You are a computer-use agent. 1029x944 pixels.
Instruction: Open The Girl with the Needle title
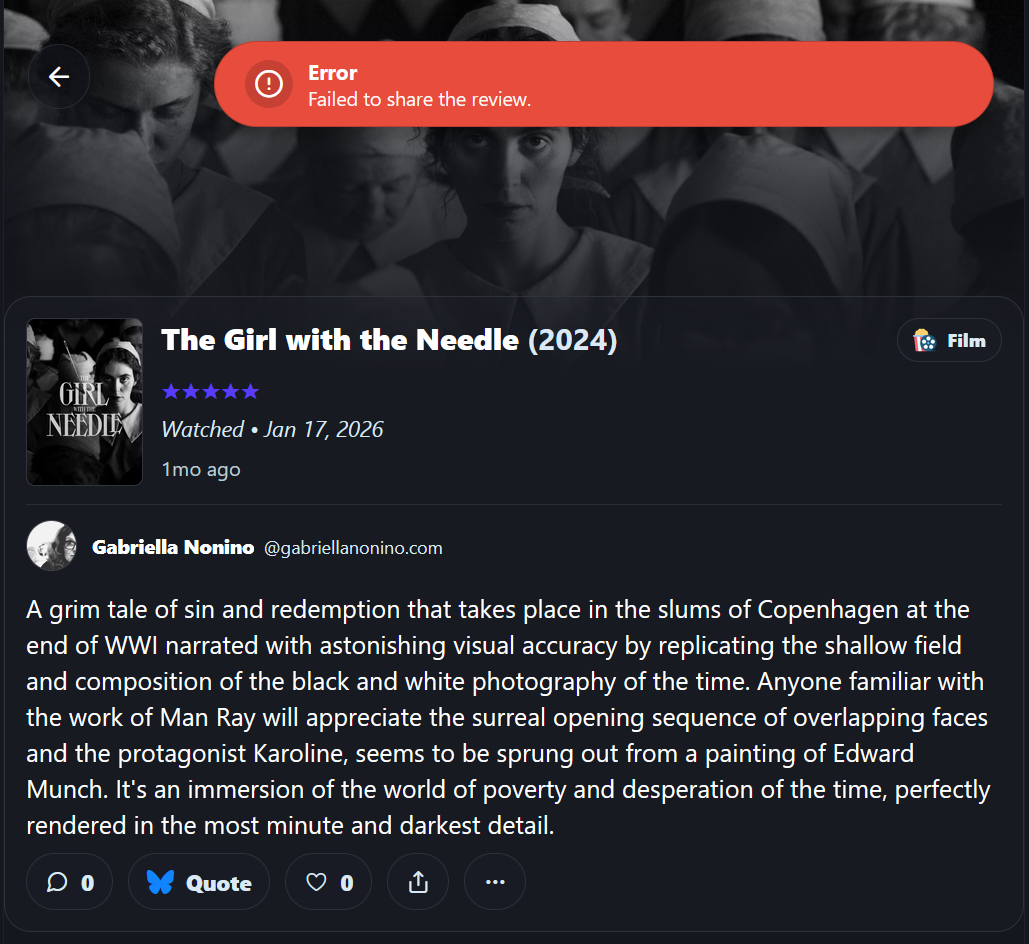340,341
